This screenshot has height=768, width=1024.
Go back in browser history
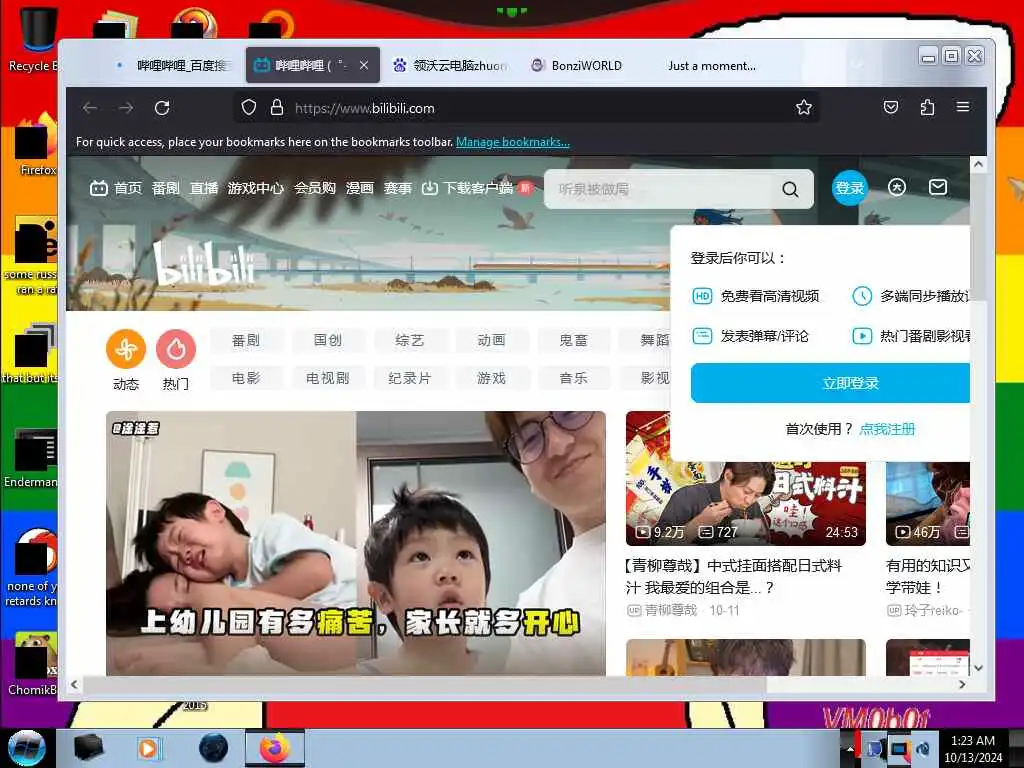tap(90, 108)
